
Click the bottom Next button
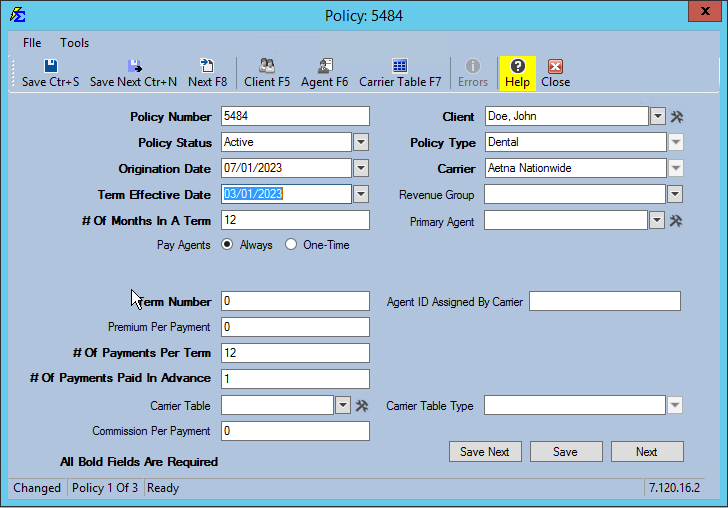point(647,451)
